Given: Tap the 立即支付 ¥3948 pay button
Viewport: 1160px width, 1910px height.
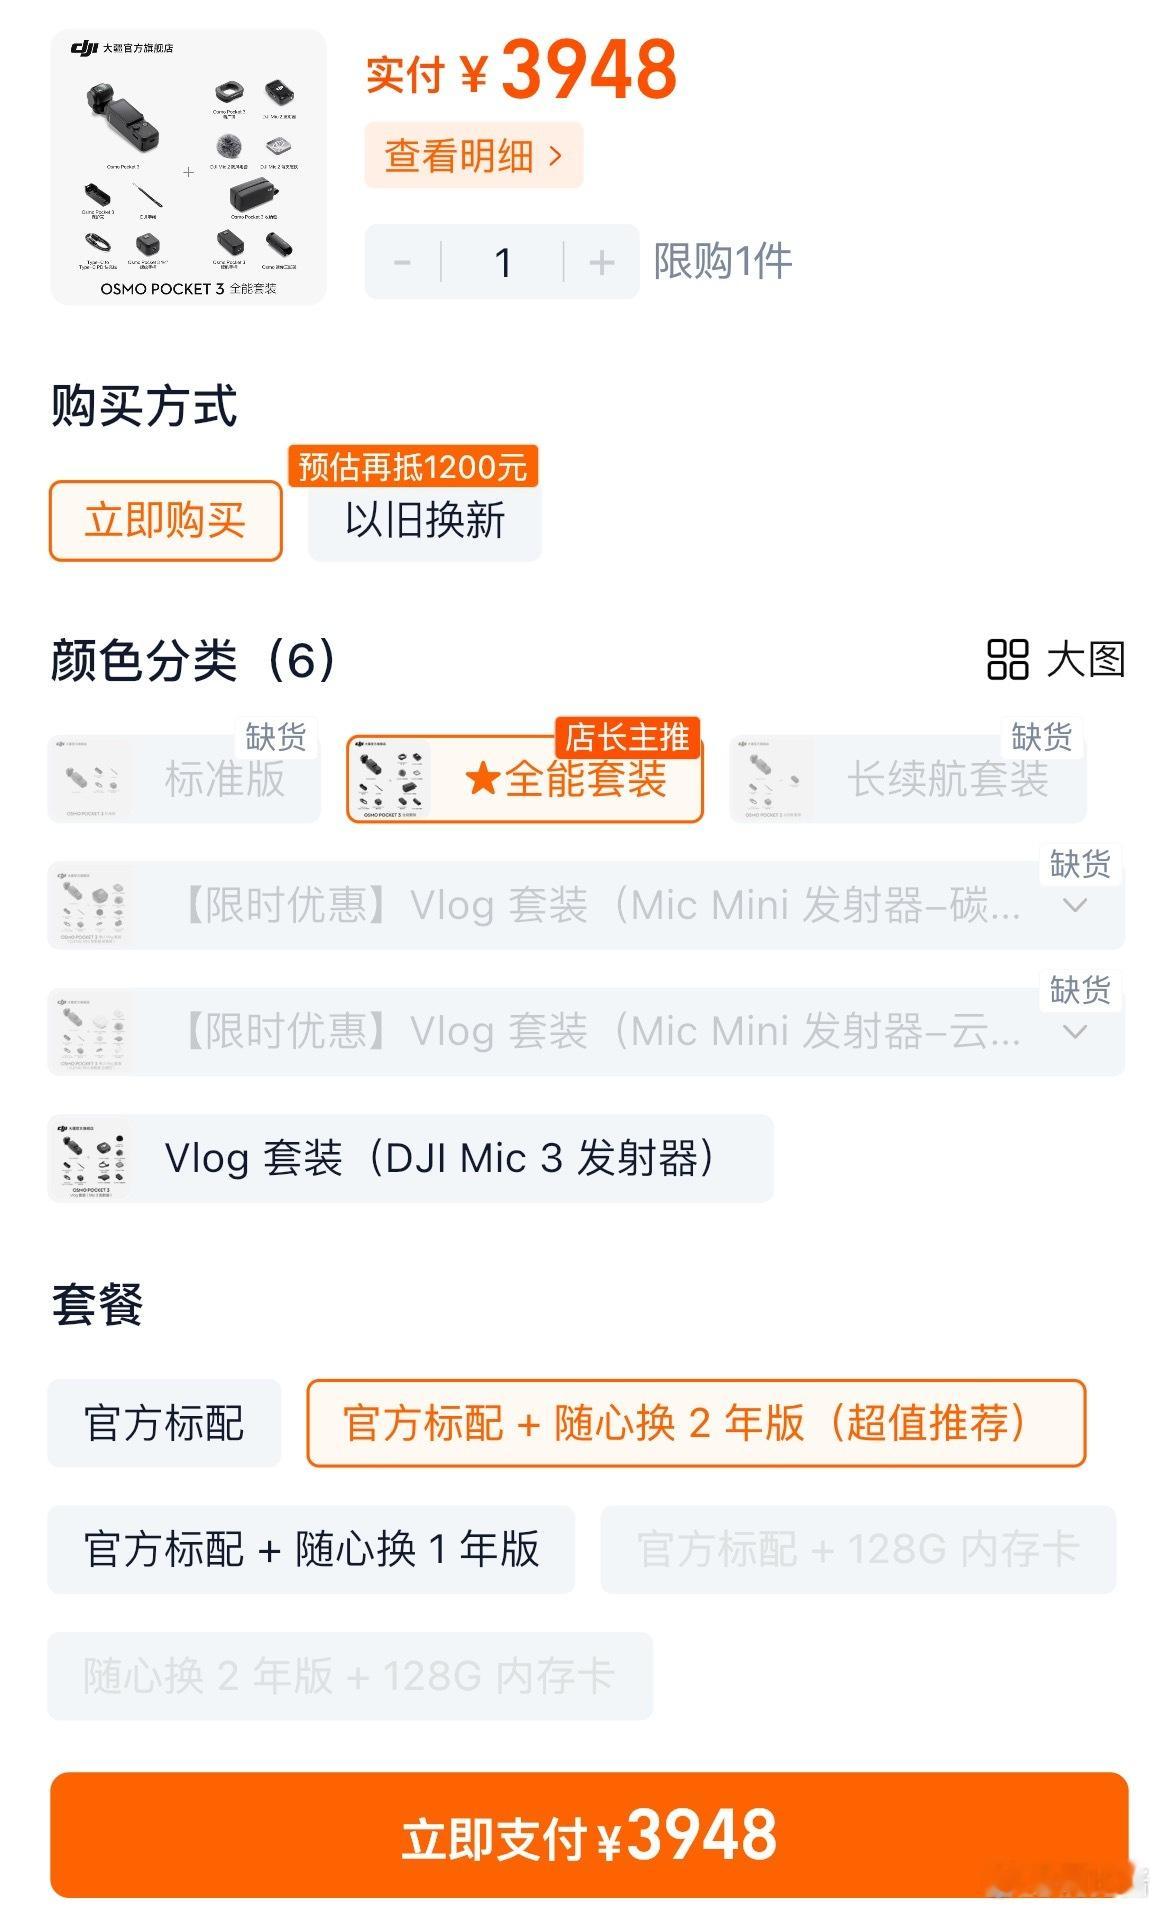Looking at the screenshot, I should (x=589, y=1835).
